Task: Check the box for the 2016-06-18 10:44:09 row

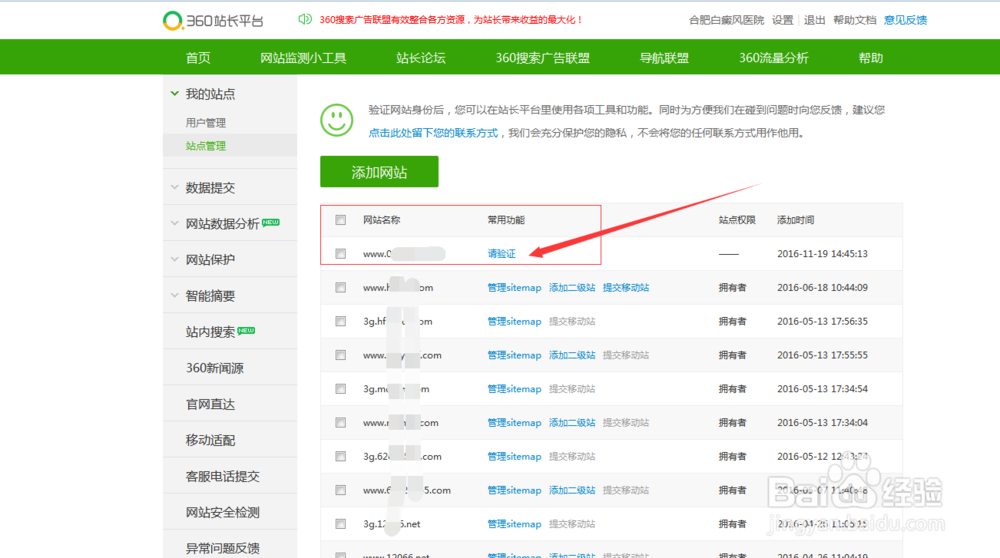Action: (341, 288)
